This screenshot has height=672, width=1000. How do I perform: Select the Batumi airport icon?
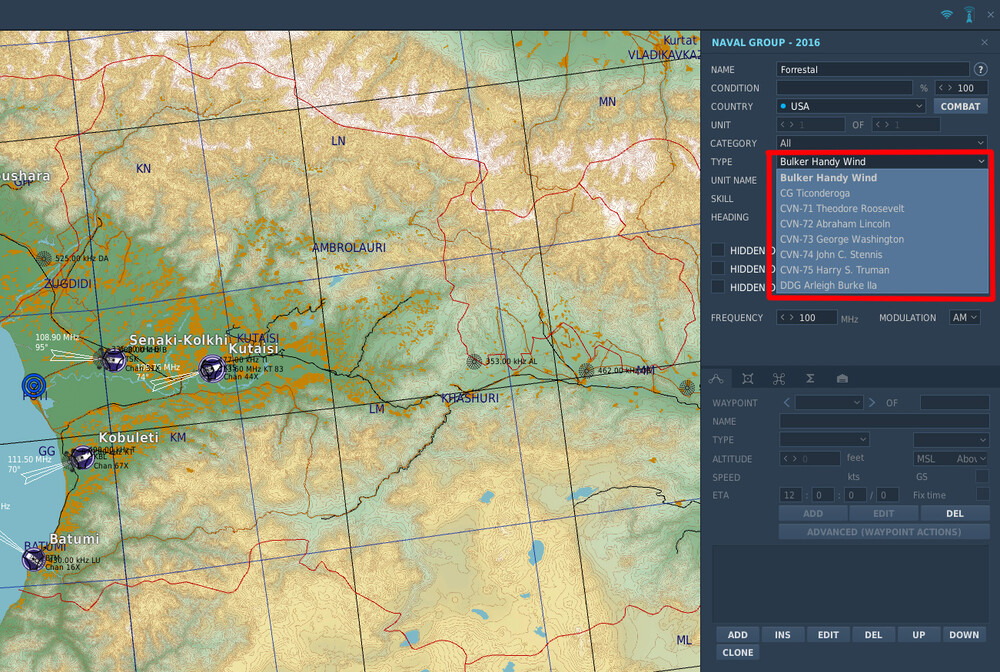click(34, 557)
